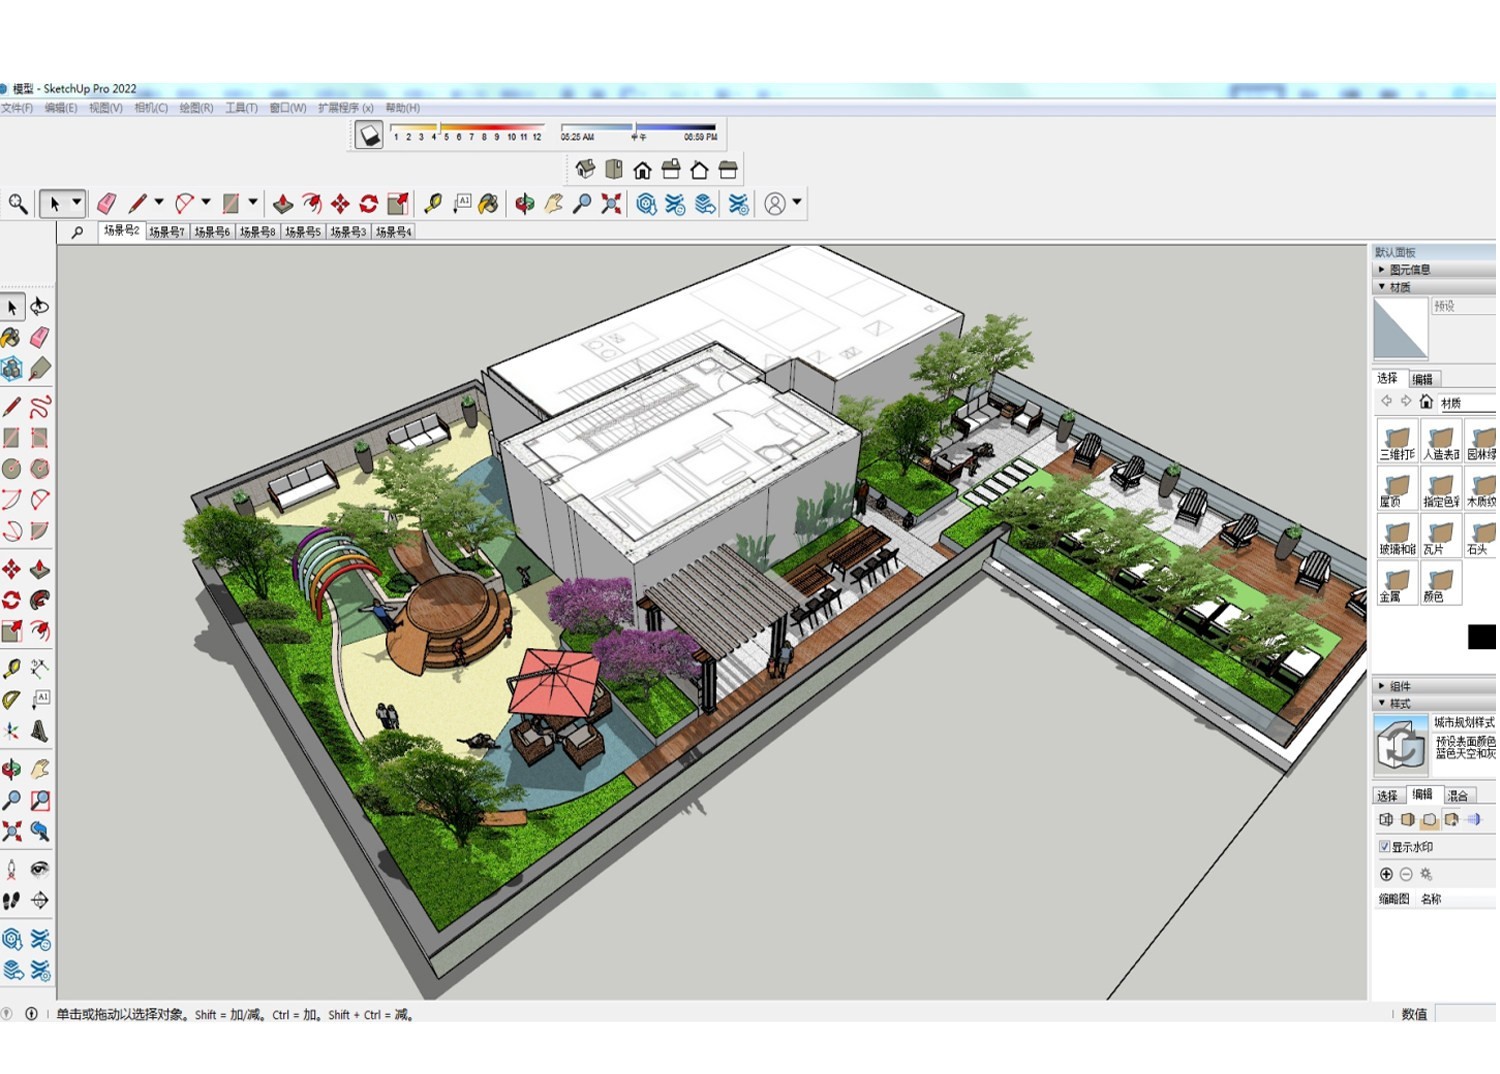Open the 文件(F) menu
The height and width of the screenshot is (1074, 1500).
coord(17,108)
